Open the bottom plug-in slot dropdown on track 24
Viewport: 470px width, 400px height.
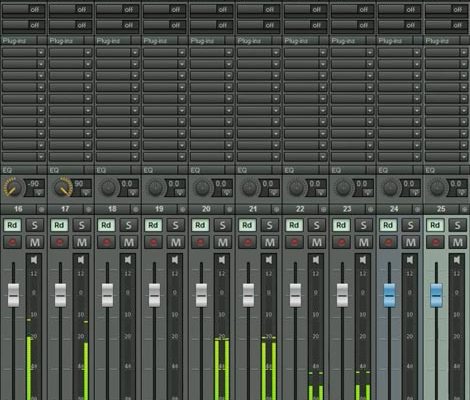click(x=417, y=156)
